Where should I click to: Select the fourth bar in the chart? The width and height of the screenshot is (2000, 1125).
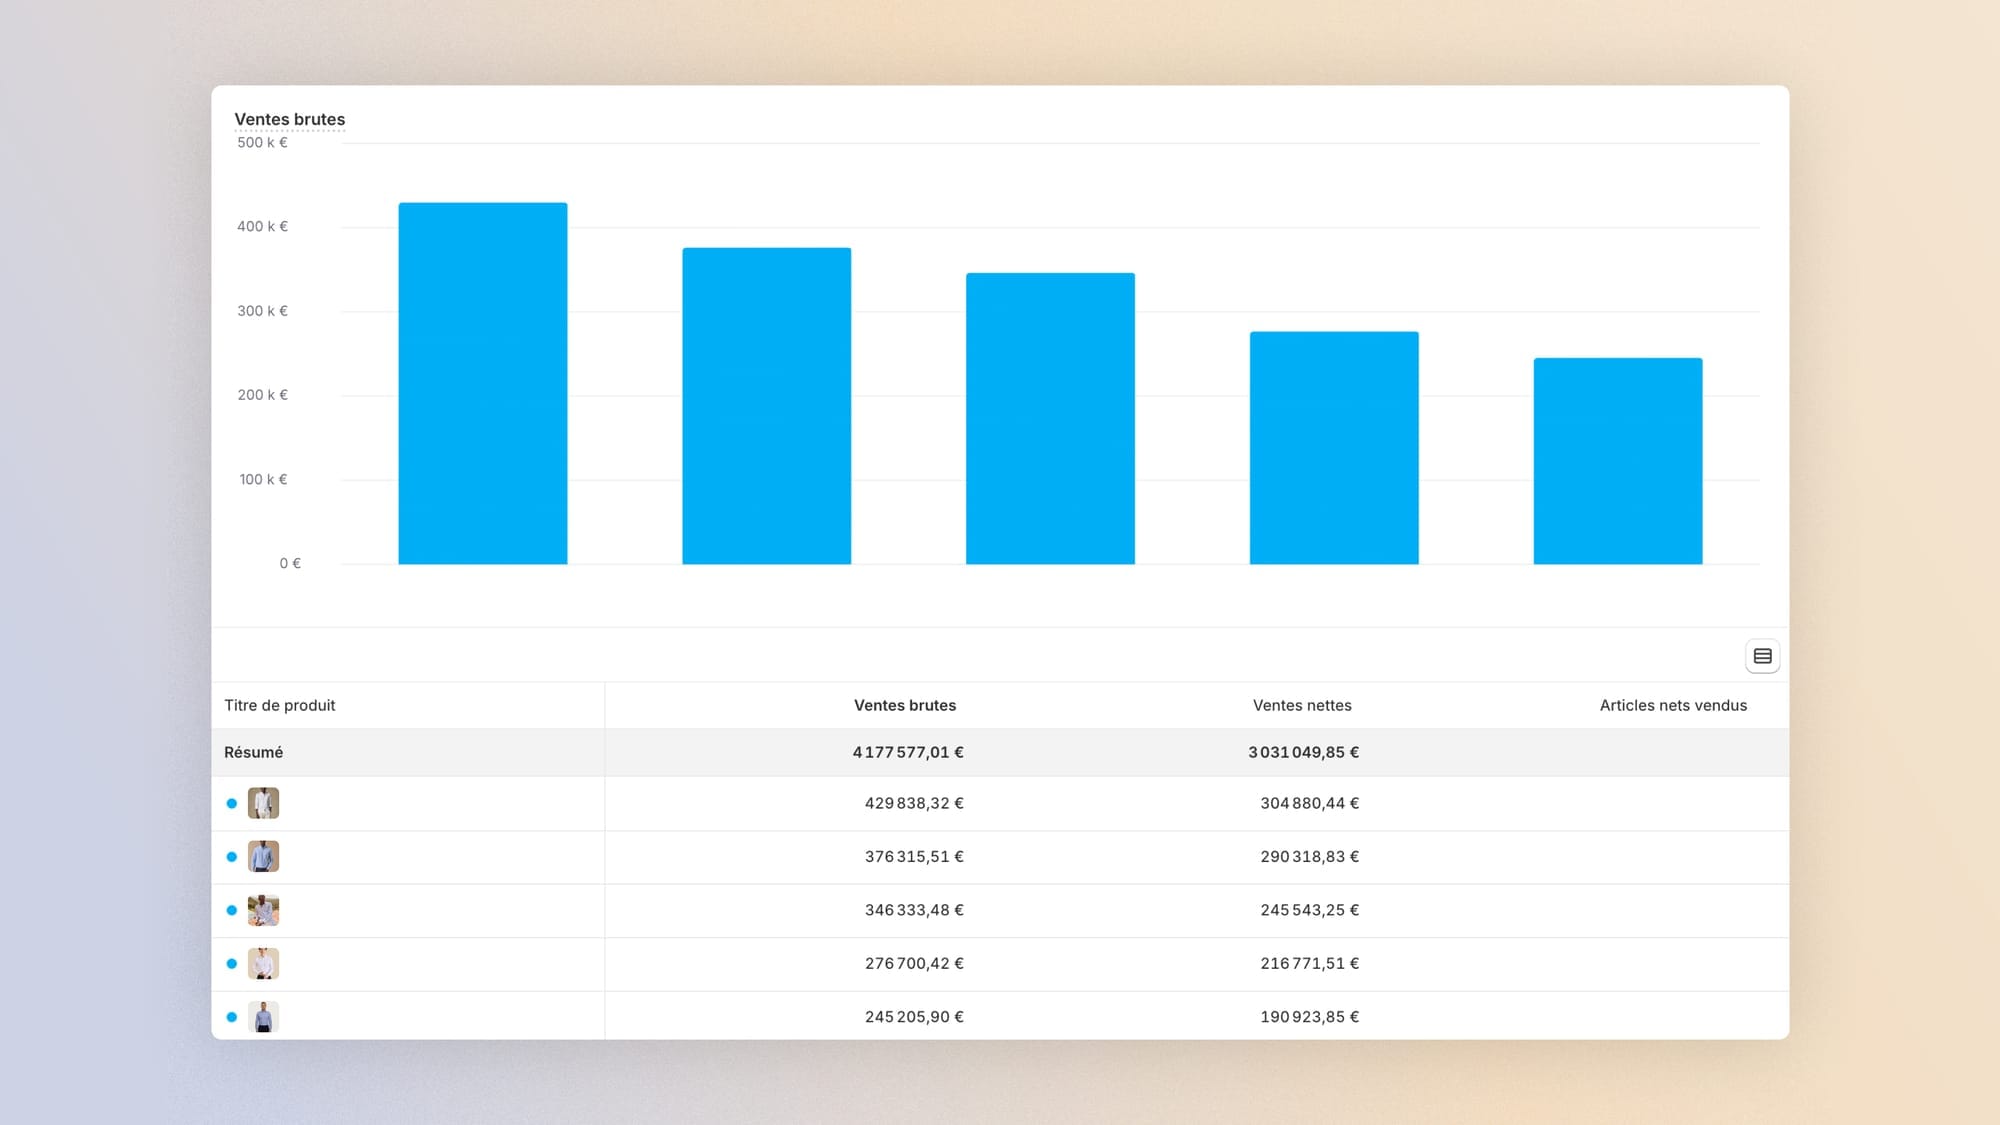(x=1334, y=448)
